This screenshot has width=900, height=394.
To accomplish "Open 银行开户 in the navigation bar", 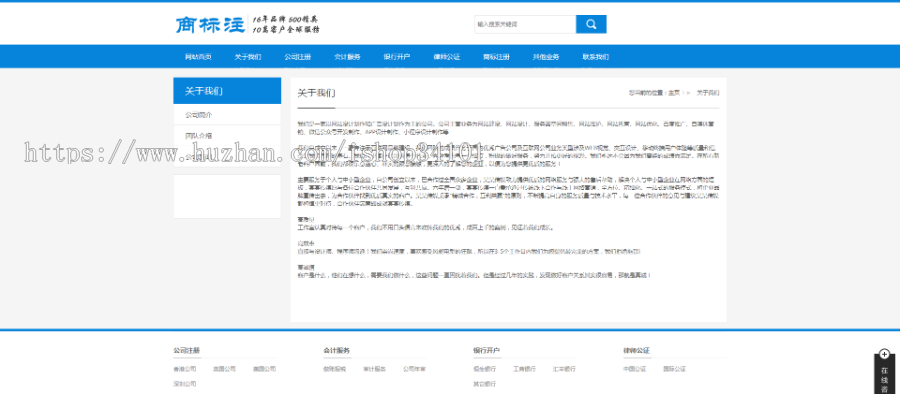I will click(x=397, y=57).
